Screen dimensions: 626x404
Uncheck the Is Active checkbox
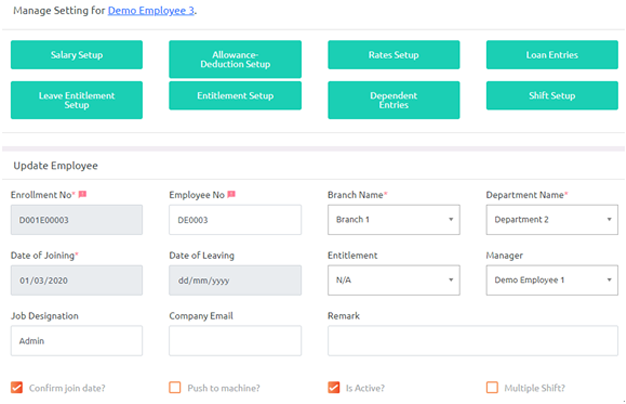click(x=334, y=387)
